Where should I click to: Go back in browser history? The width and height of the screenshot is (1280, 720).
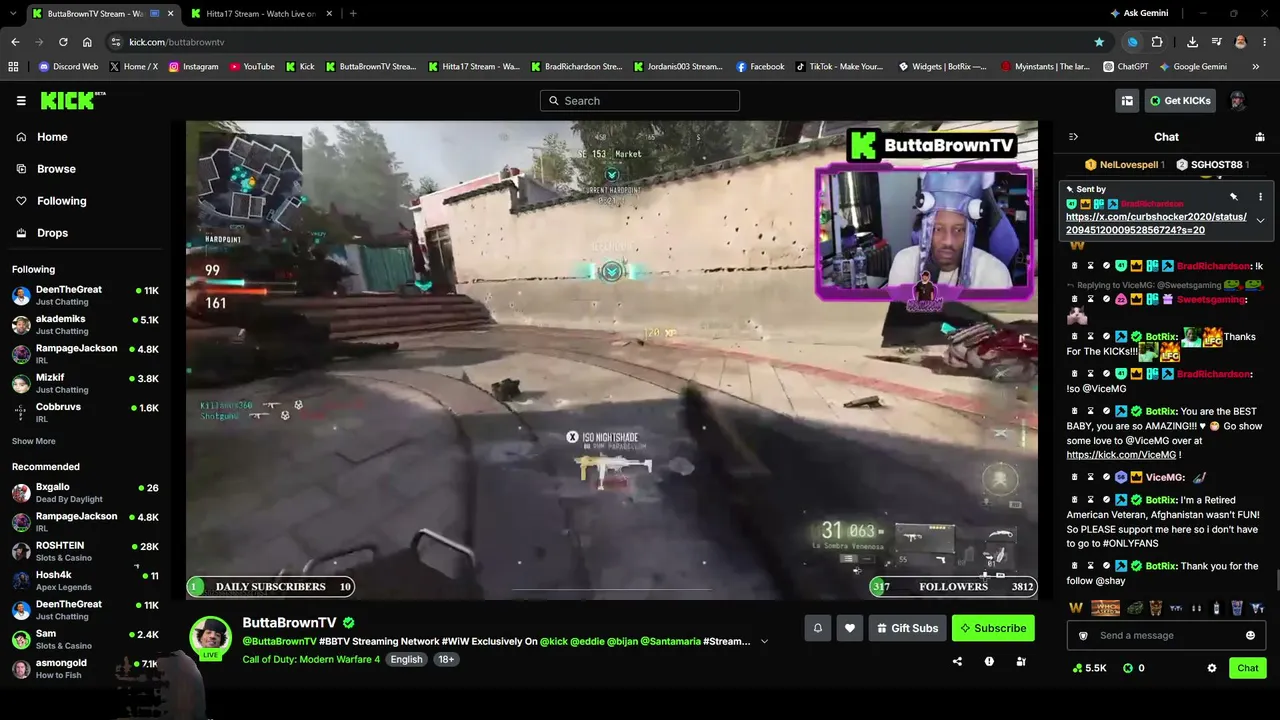point(15,42)
